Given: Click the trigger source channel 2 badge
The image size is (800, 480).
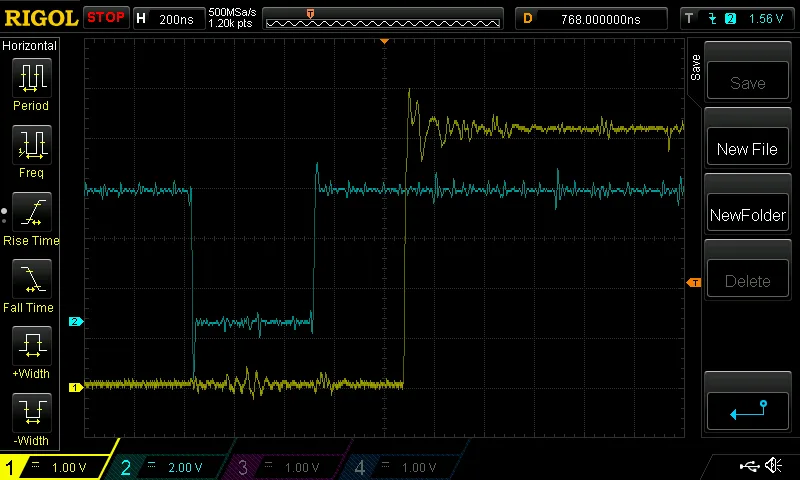Looking at the screenshot, I should [x=731, y=19].
